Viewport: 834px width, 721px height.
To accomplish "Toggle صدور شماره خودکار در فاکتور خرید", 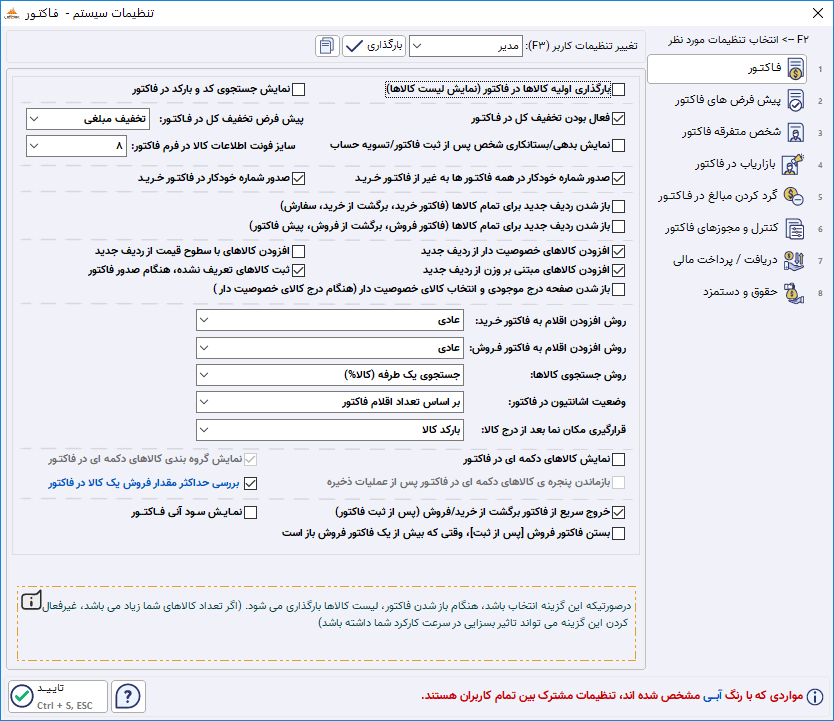I will [x=299, y=179].
